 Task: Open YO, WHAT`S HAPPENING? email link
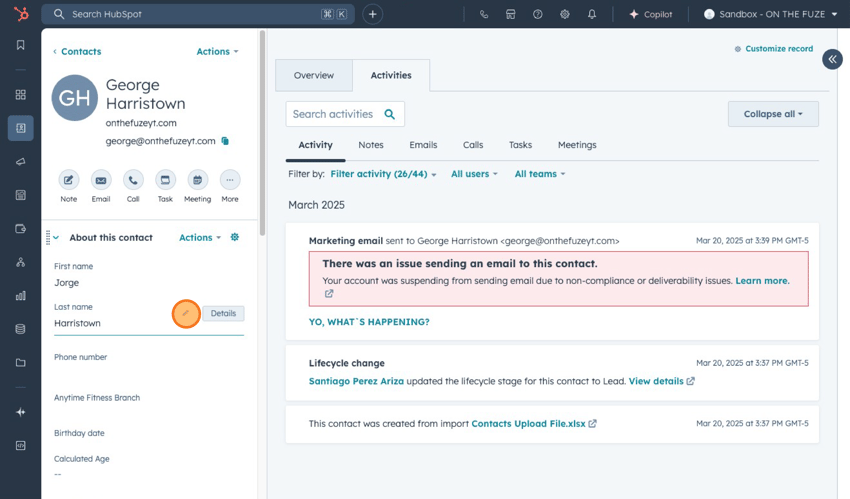coord(369,322)
